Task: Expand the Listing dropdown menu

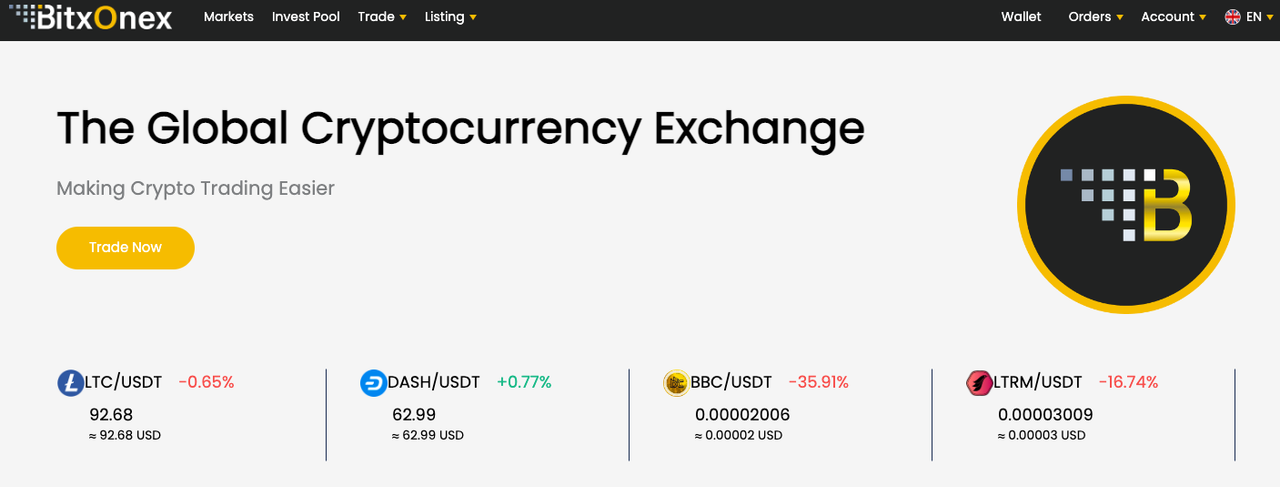Action: pyautogui.click(x=450, y=17)
